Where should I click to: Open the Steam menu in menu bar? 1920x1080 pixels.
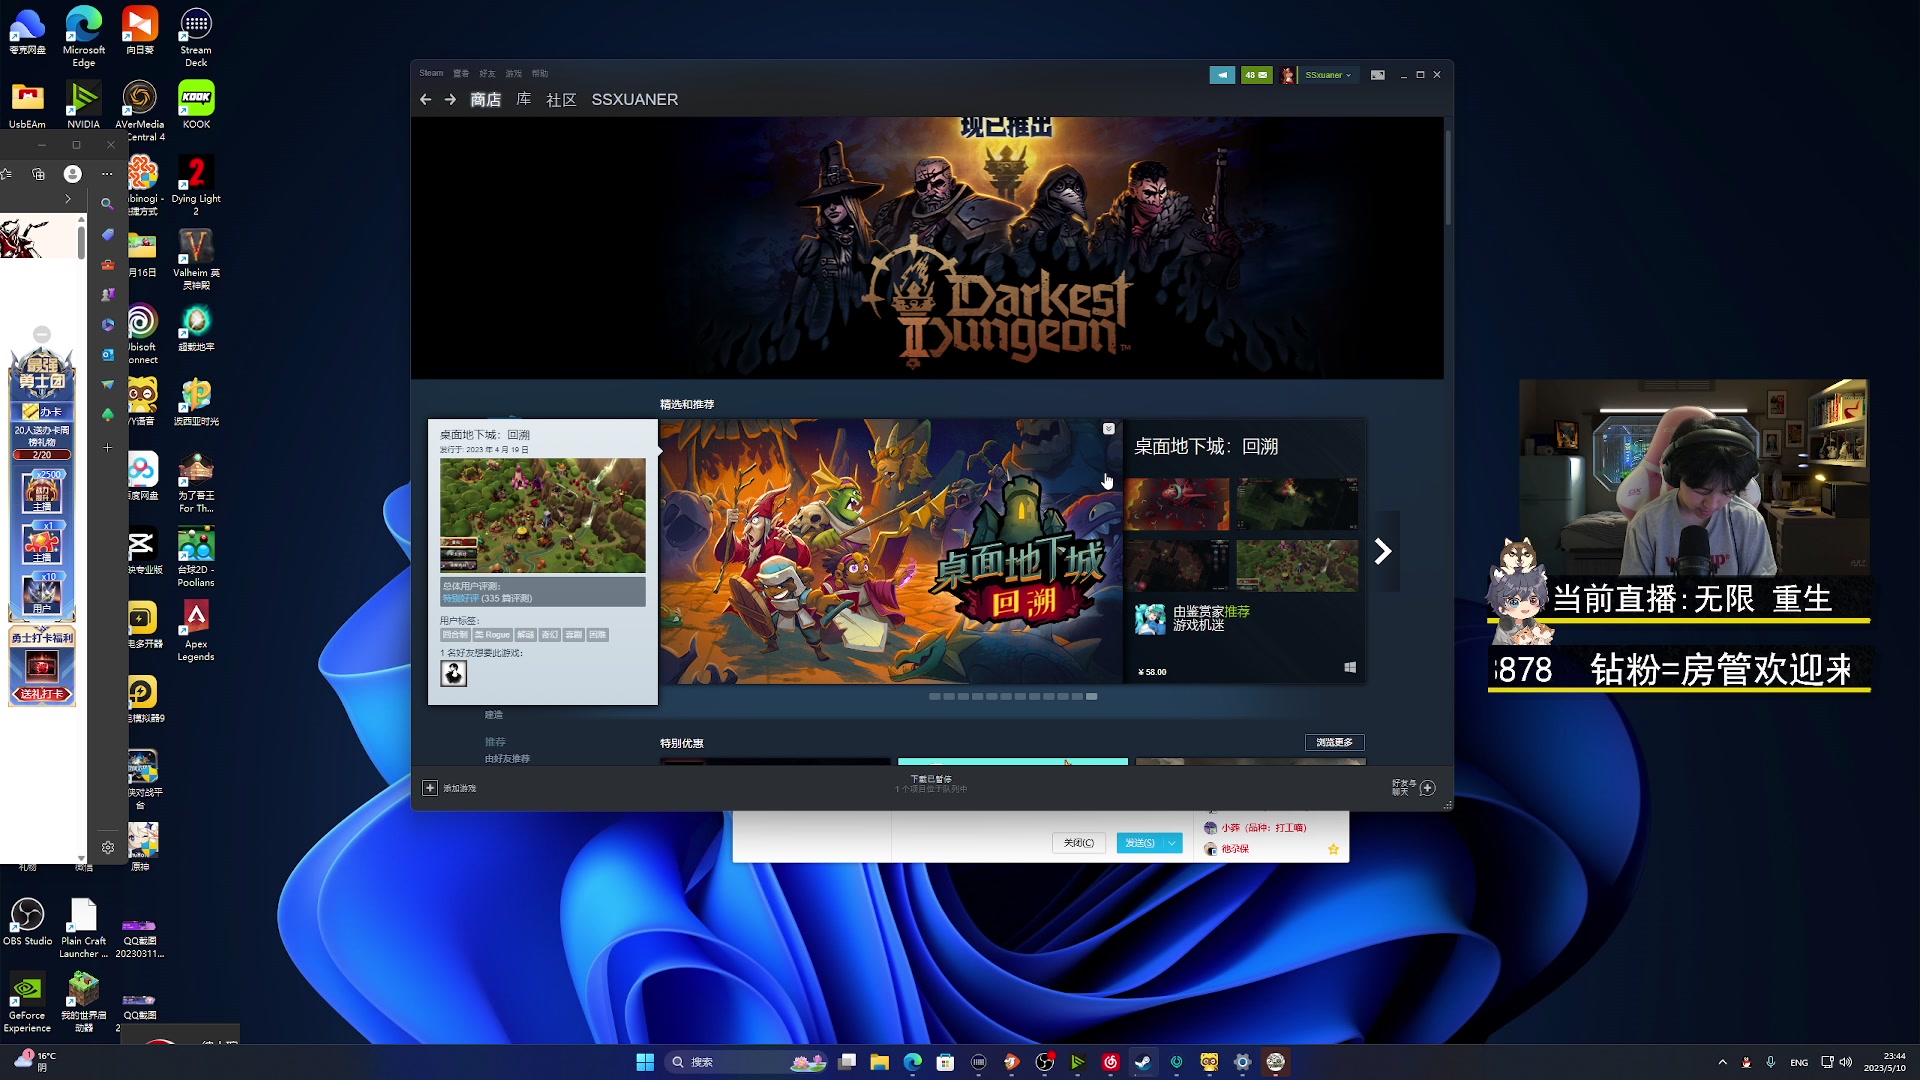pyautogui.click(x=431, y=73)
